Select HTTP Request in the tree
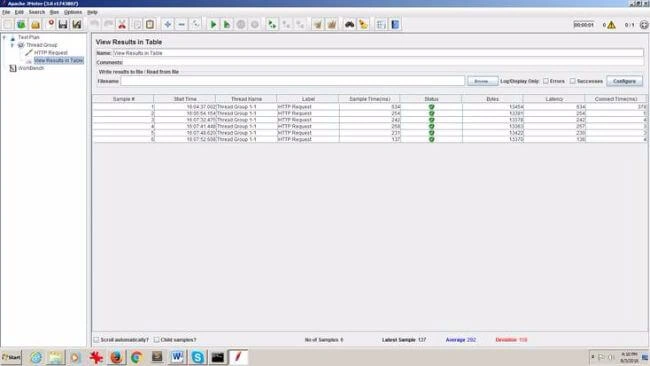 pyautogui.click(x=51, y=53)
